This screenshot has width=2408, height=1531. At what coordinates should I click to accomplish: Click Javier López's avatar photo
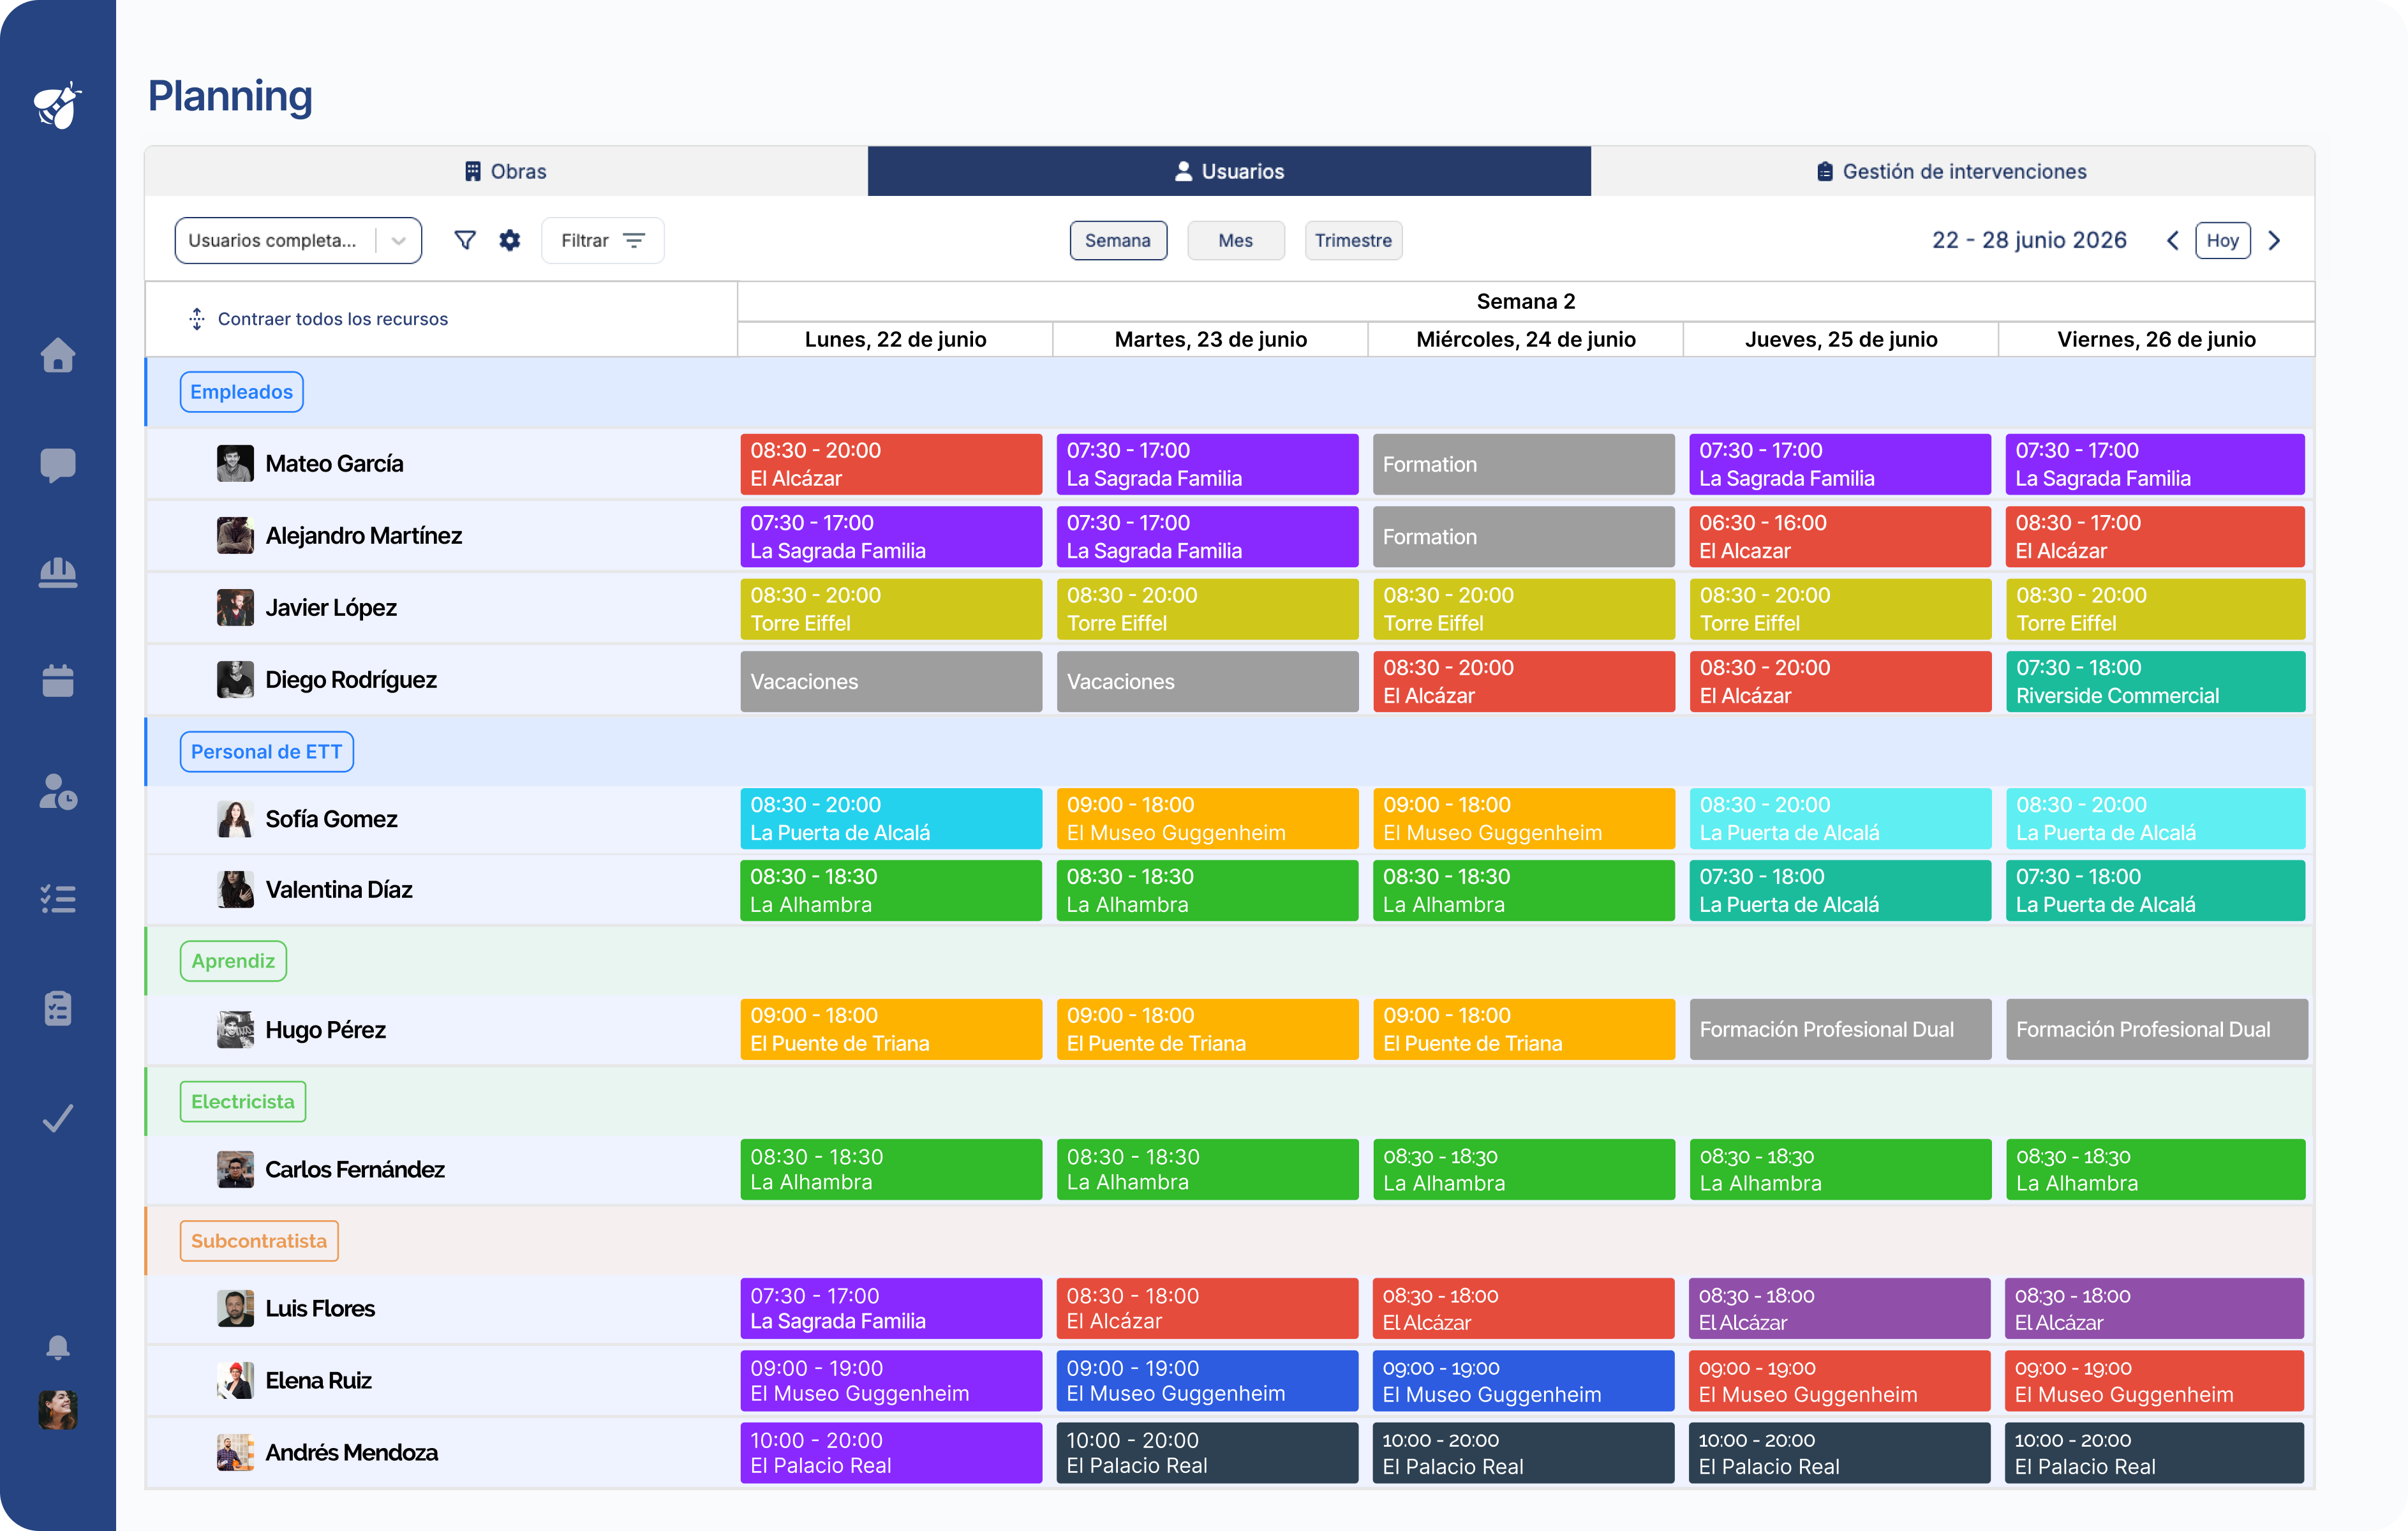(235, 607)
